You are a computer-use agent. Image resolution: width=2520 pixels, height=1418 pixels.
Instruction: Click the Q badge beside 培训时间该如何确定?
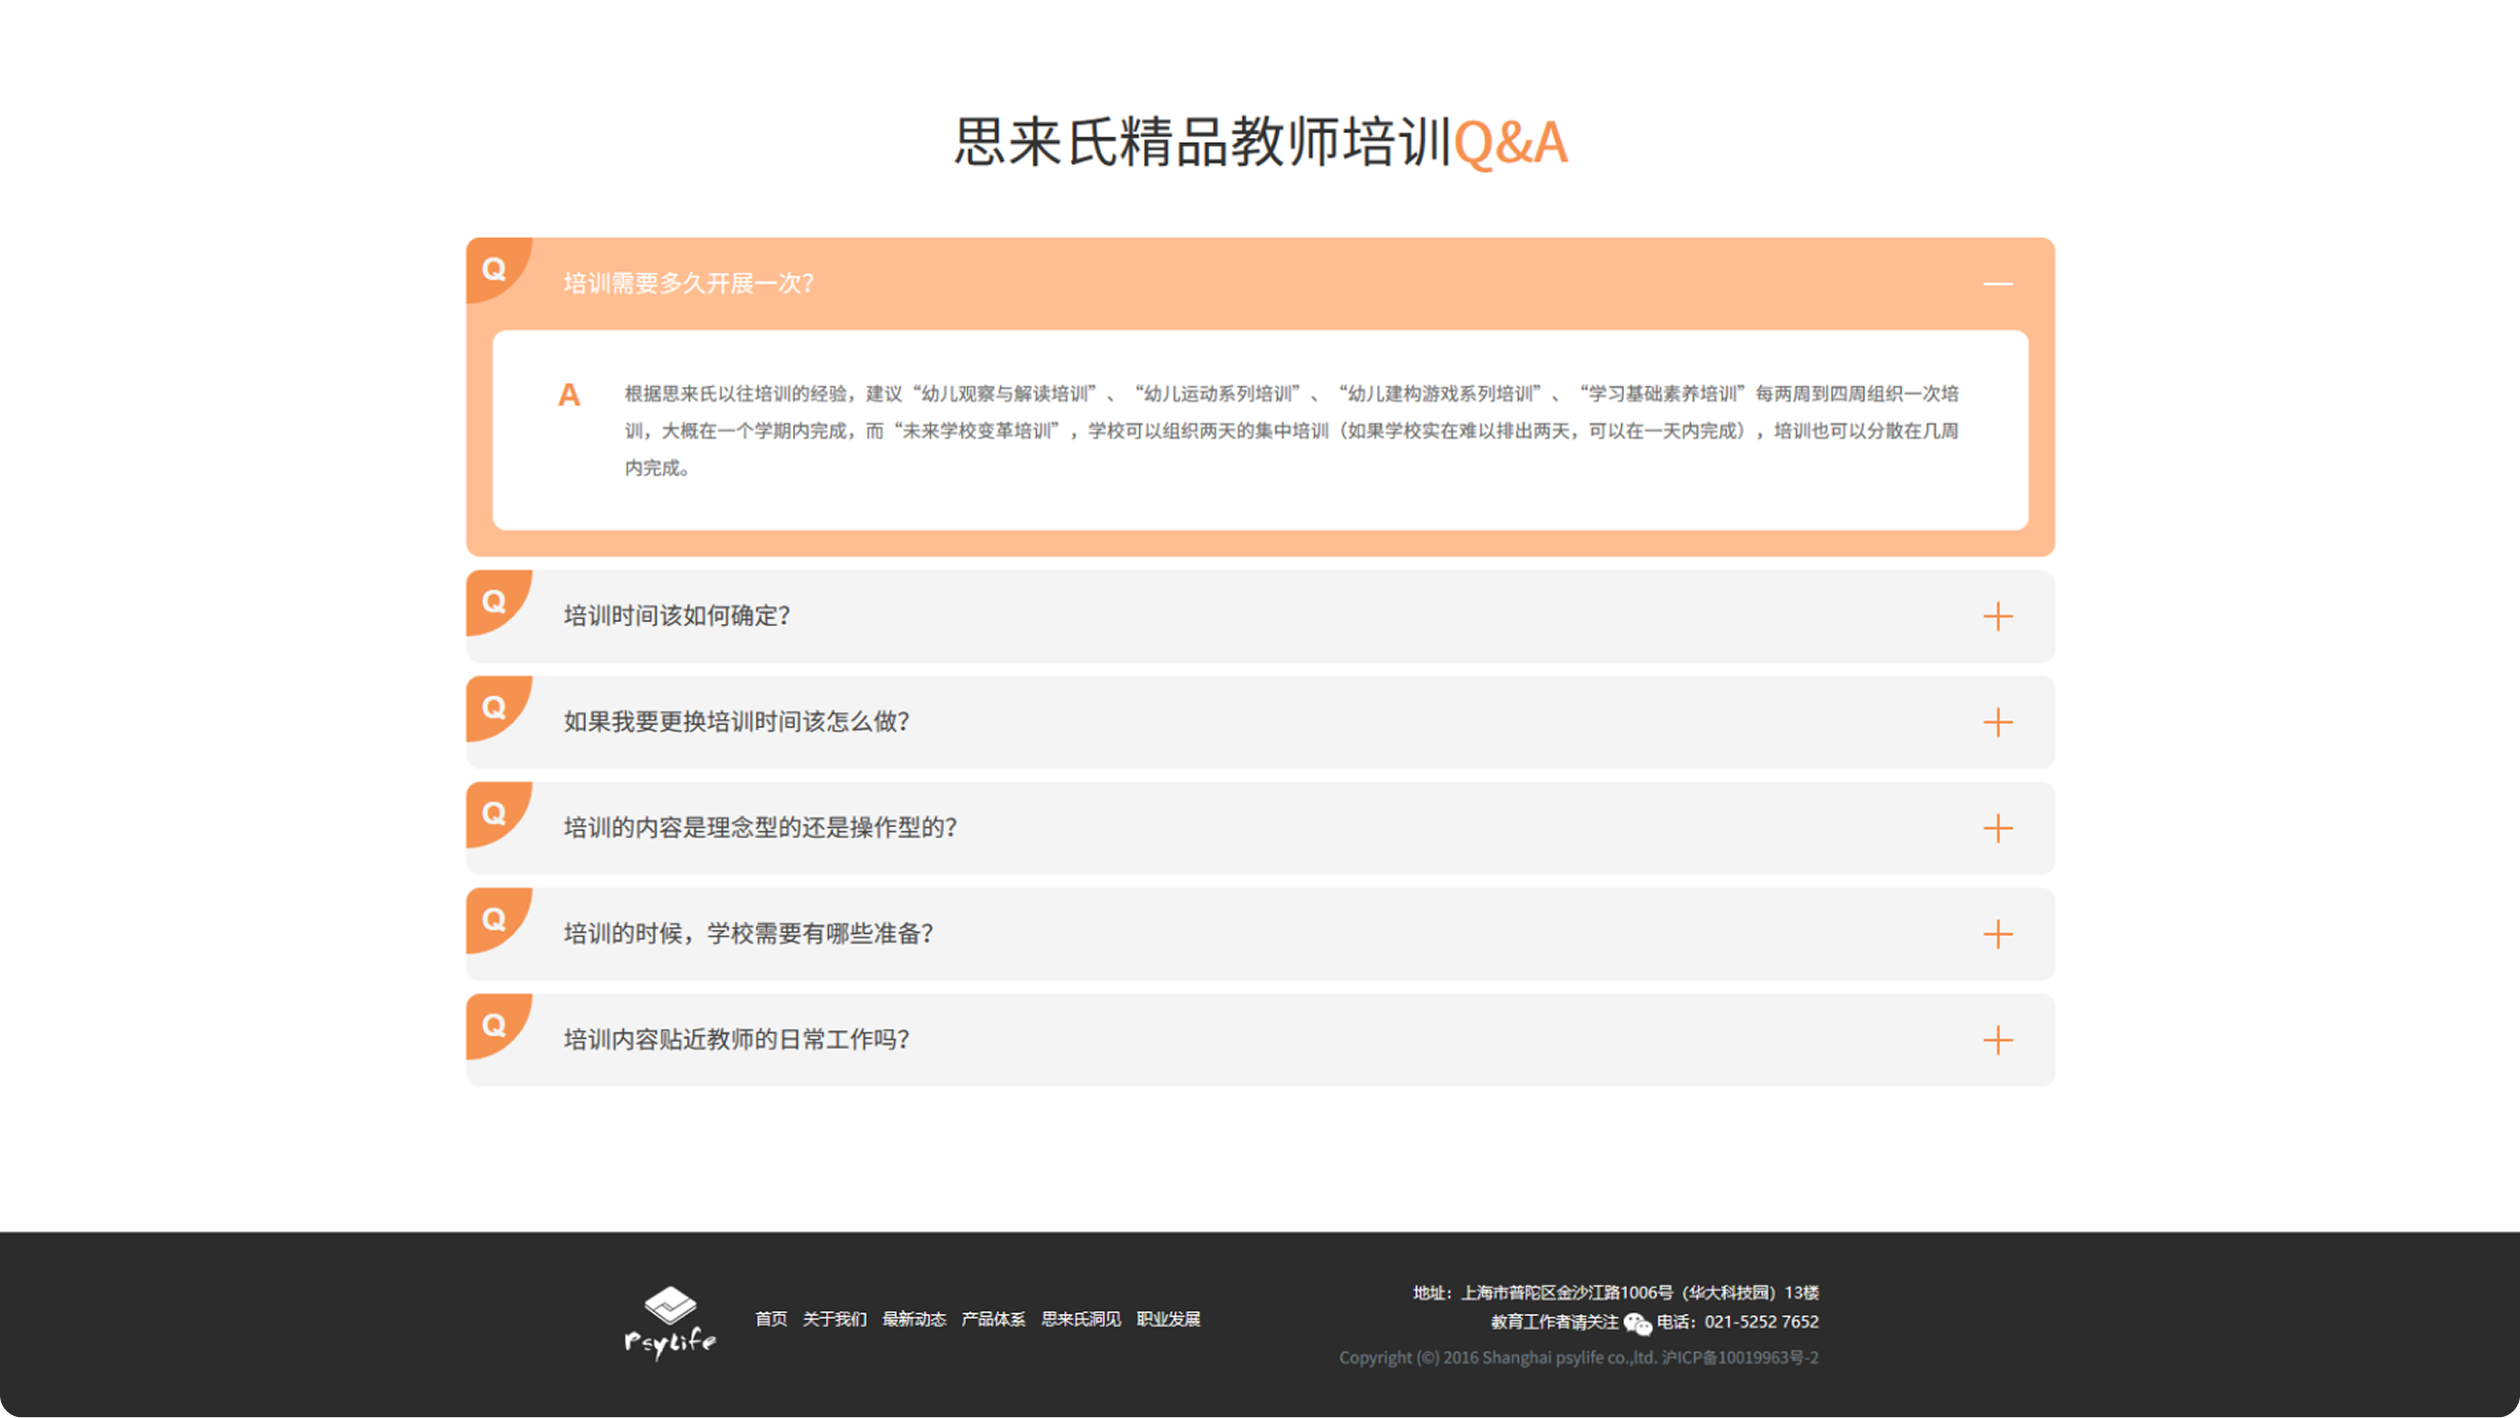pyautogui.click(x=494, y=601)
